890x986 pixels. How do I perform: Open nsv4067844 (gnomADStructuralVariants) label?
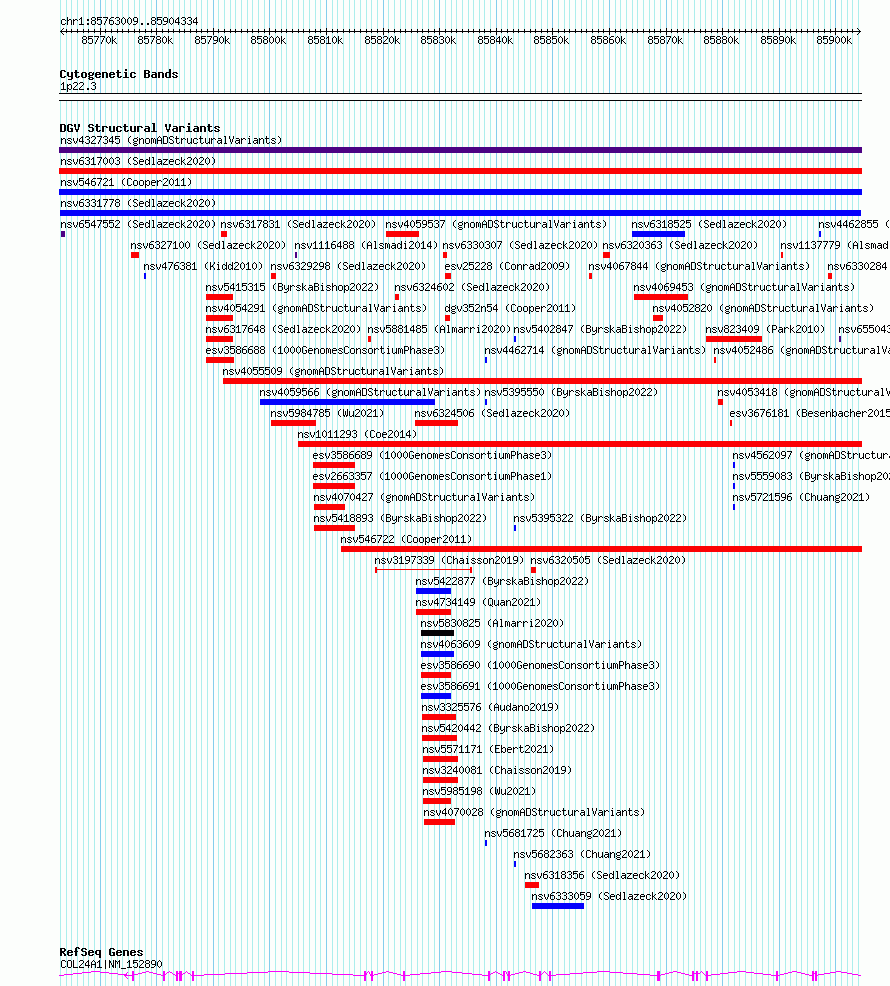point(699,266)
